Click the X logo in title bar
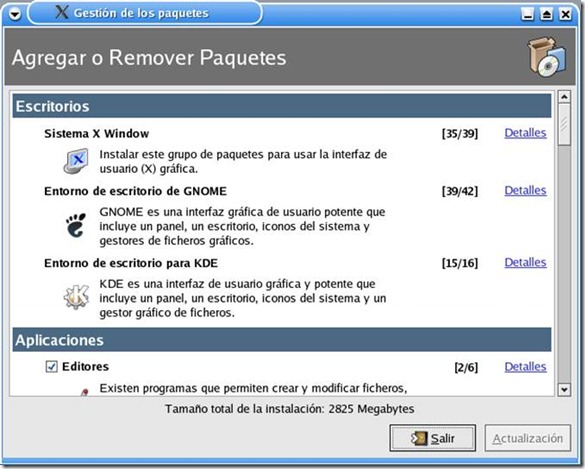Screen dimensions: 585x469 tap(62, 12)
